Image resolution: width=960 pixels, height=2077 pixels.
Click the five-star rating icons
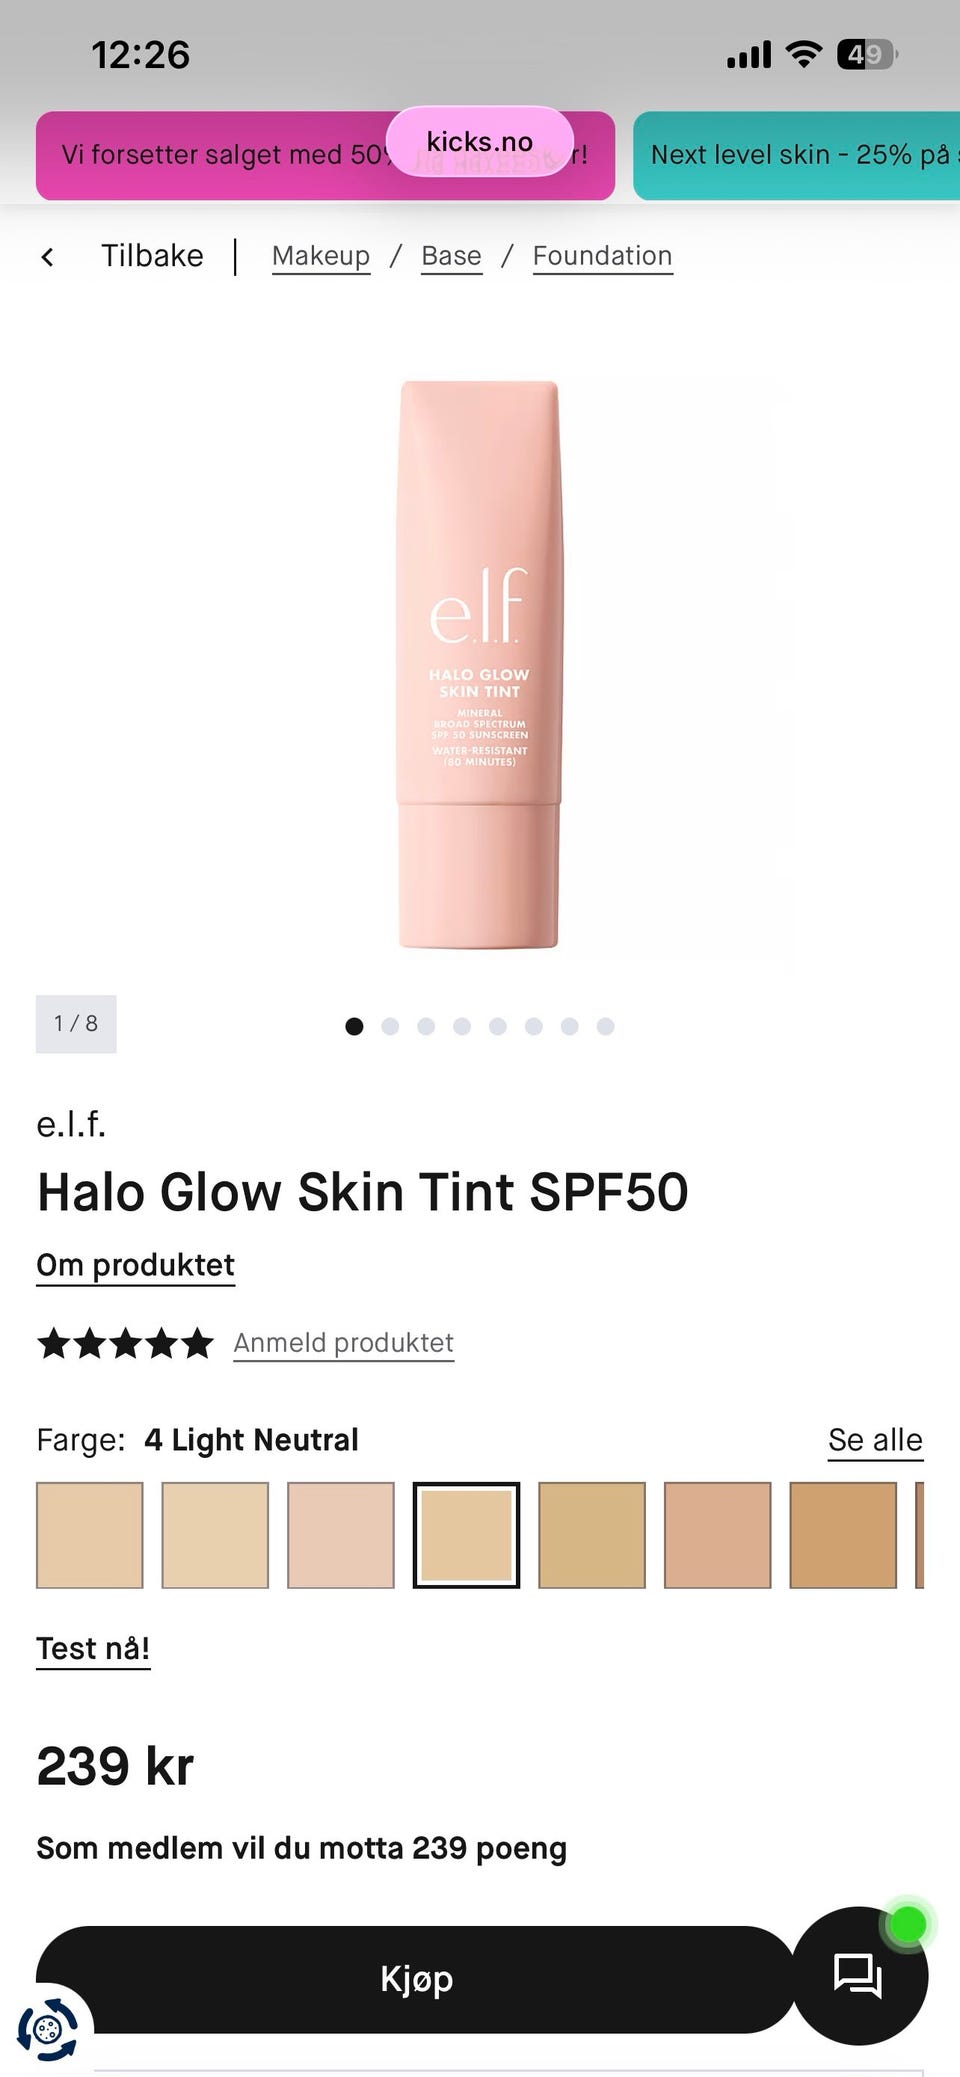point(125,1343)
